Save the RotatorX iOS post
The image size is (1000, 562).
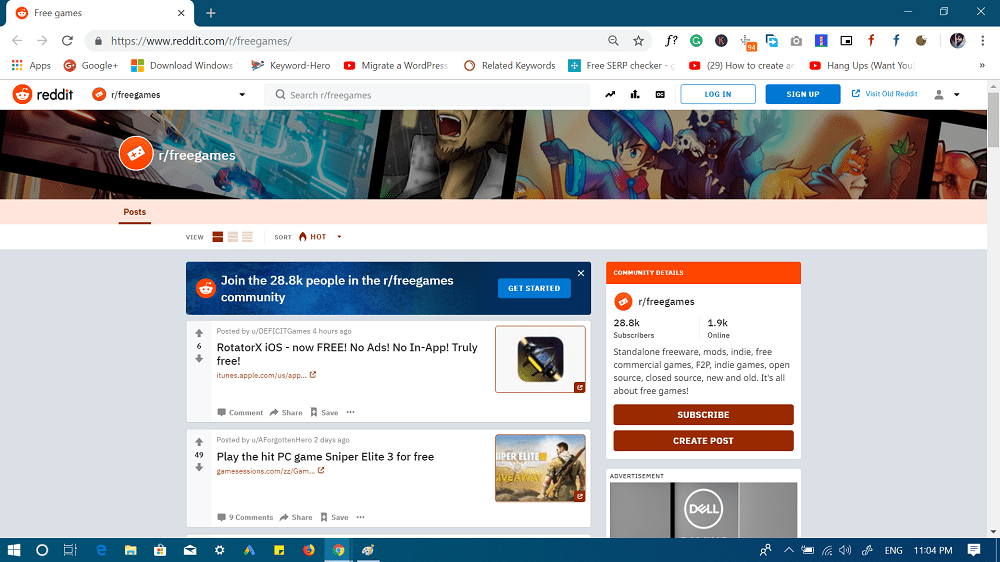(324, 413)
